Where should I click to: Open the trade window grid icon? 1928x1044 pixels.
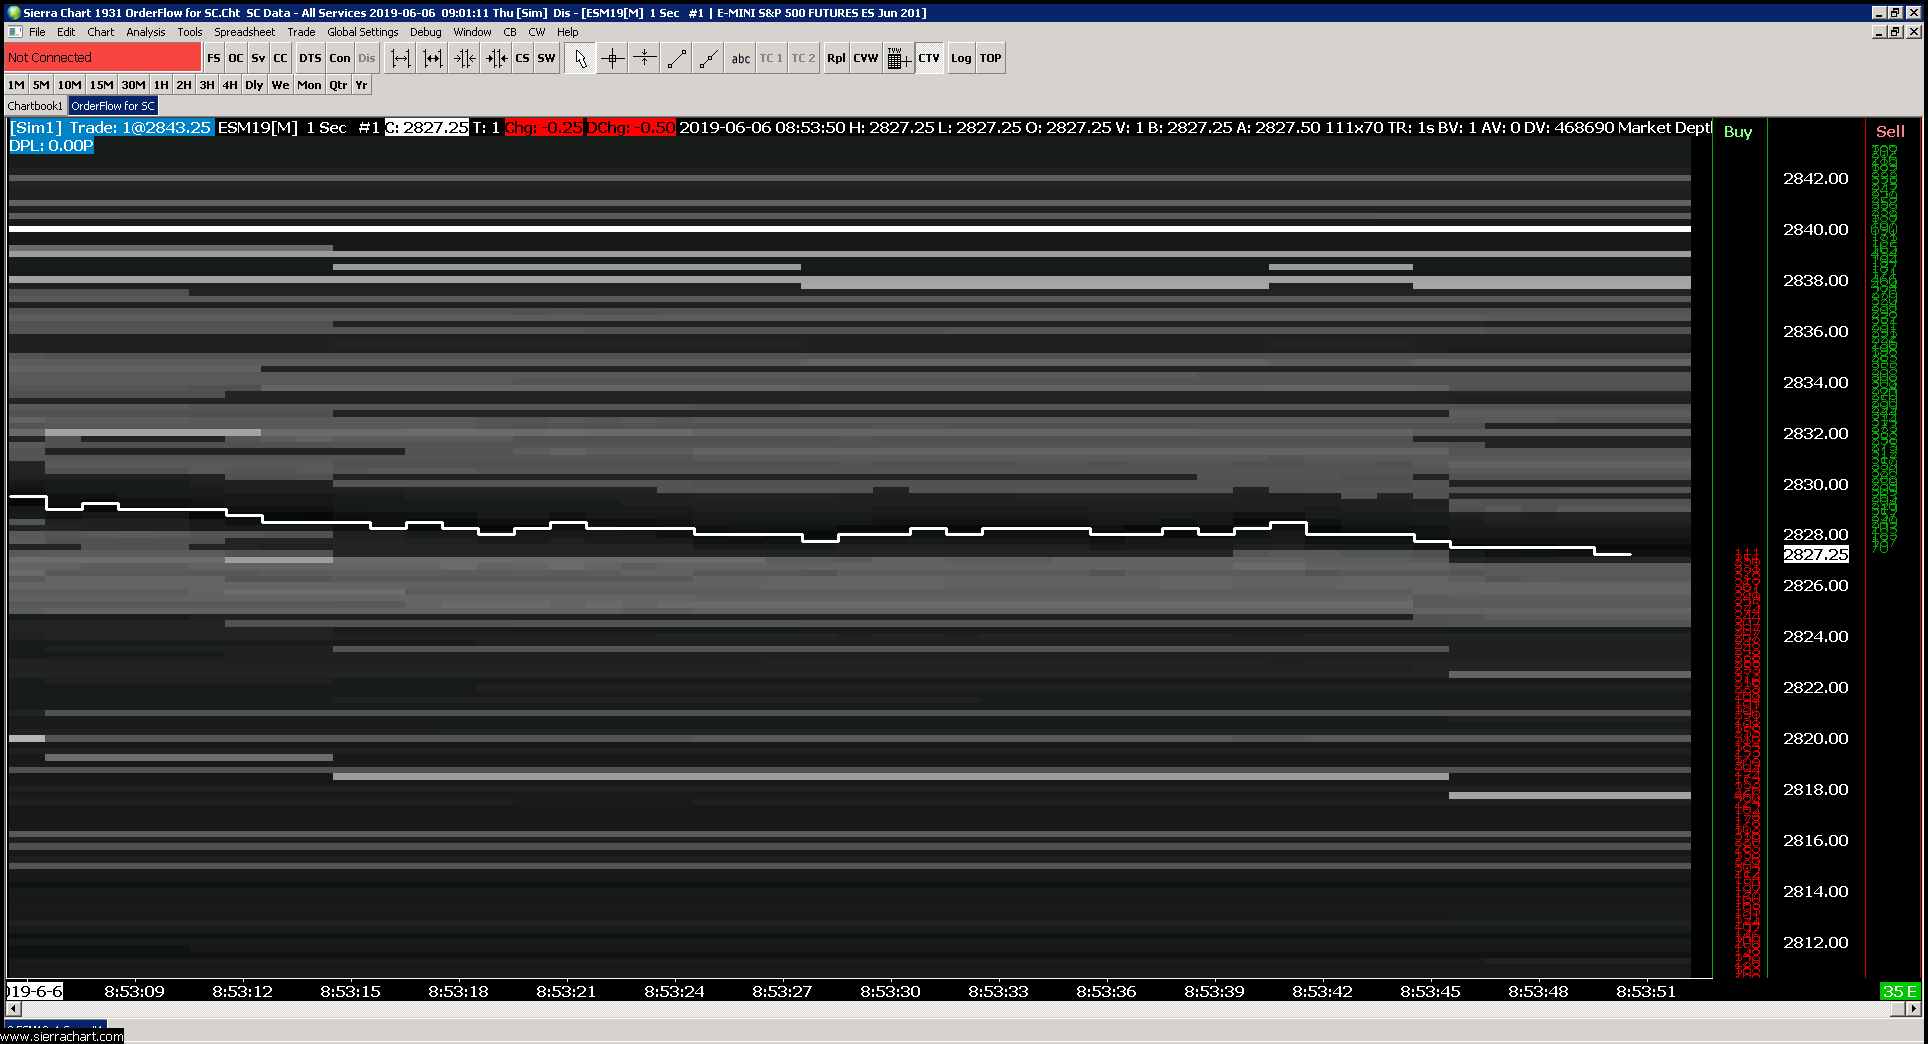point(897,58)
